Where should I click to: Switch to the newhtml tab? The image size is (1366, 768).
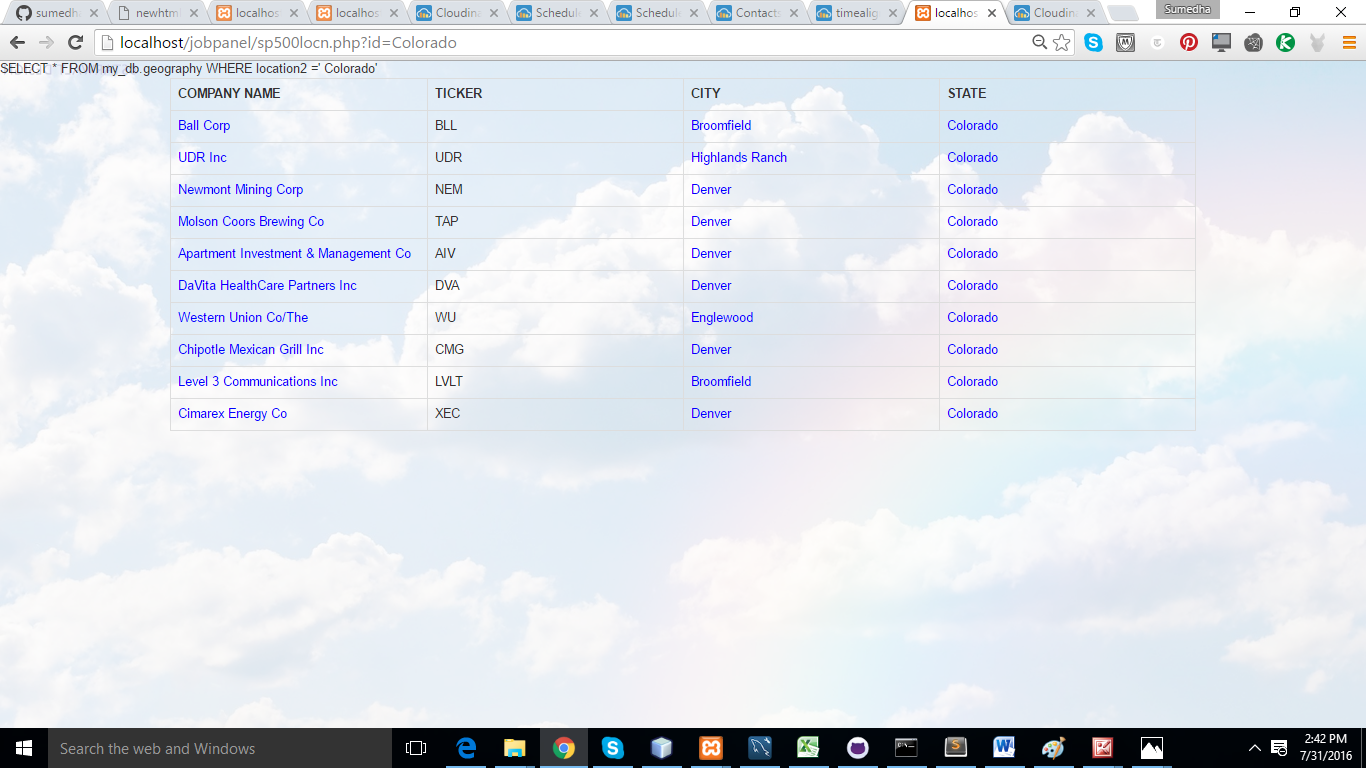point(155,14)
